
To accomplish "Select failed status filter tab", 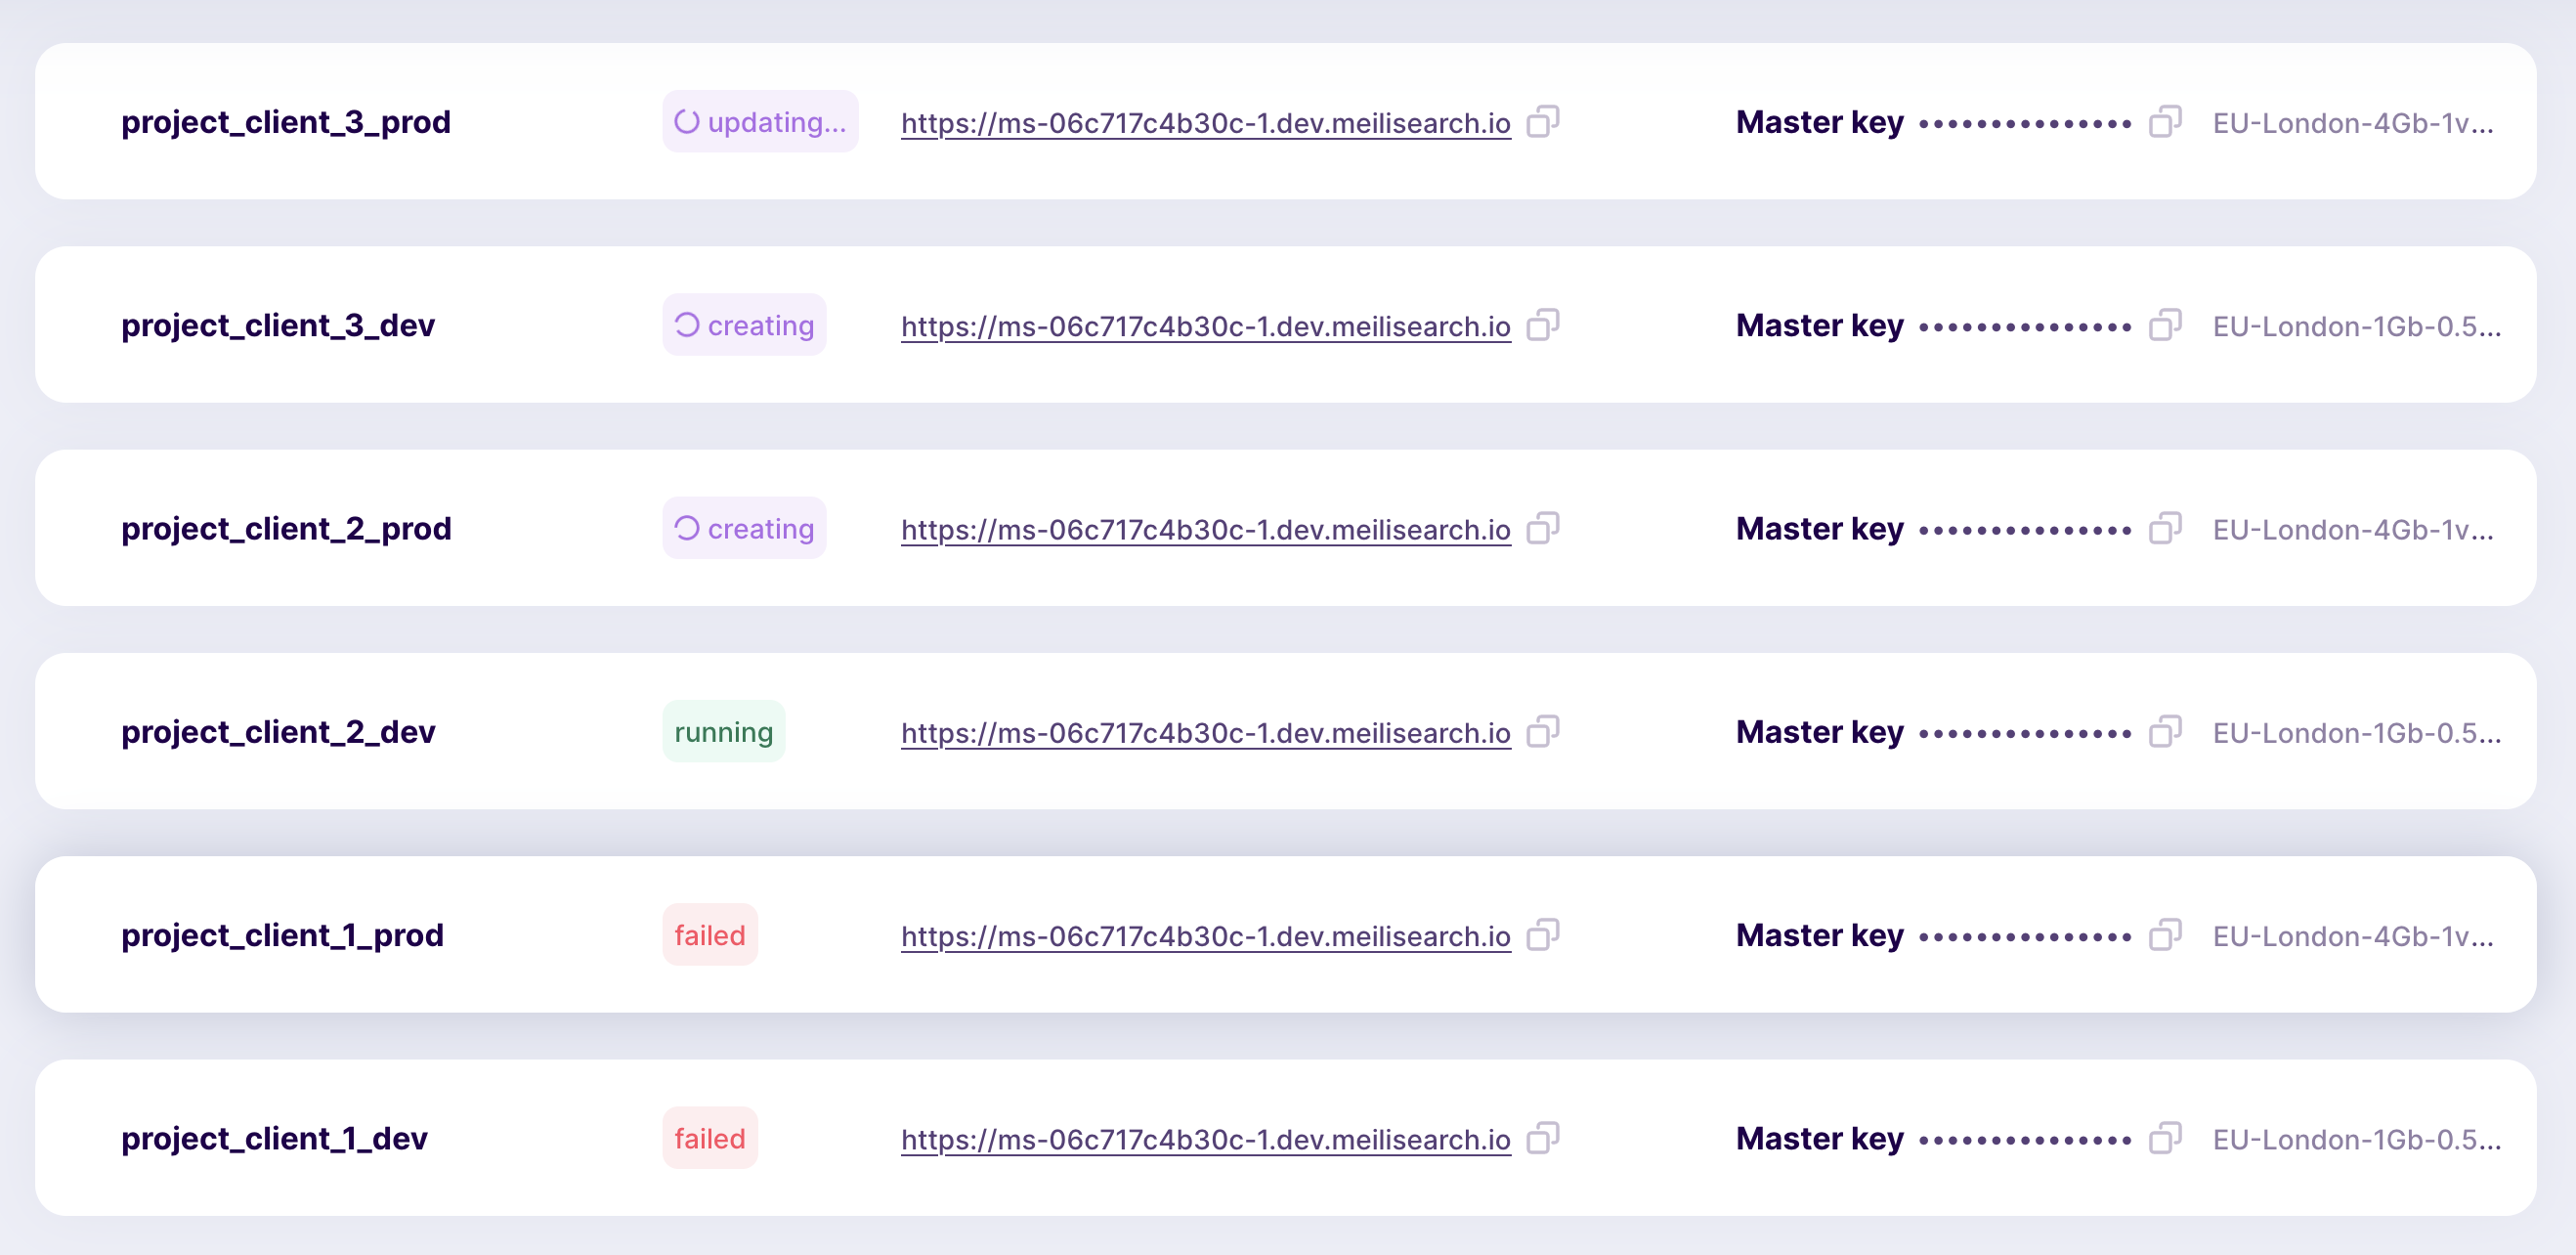I will 707,934.
